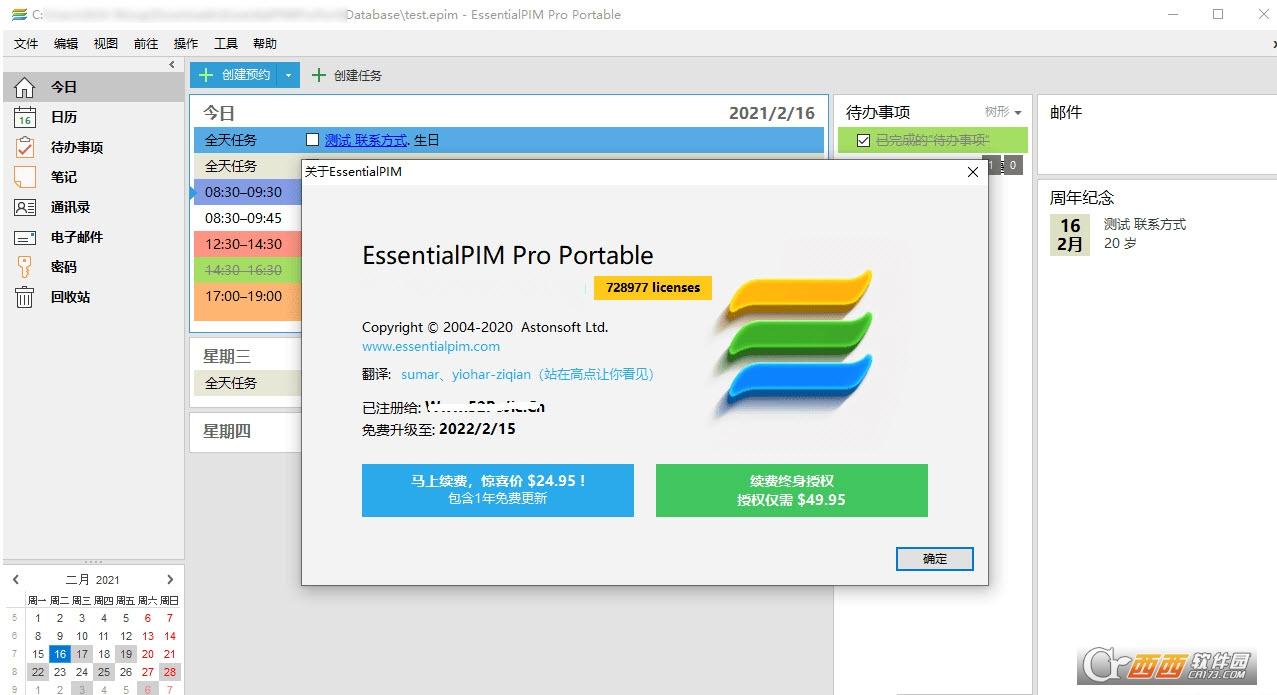Uncheck the 已完成的"待办事项" checkbox
This screenshot has width=1277, height=695.
tap(863, 141)
